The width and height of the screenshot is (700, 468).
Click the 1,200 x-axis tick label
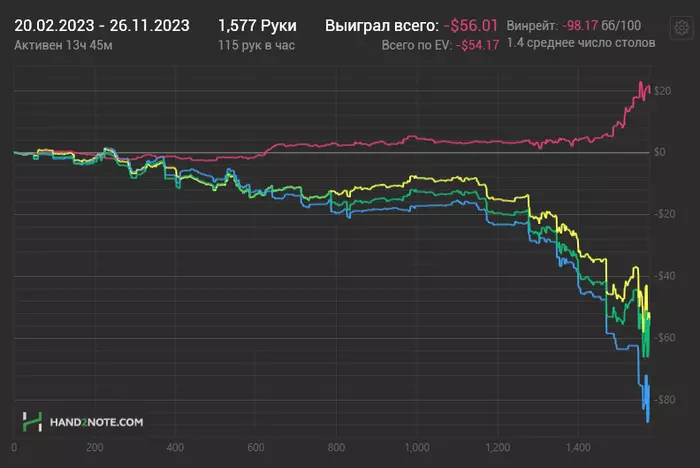point(498,447)
